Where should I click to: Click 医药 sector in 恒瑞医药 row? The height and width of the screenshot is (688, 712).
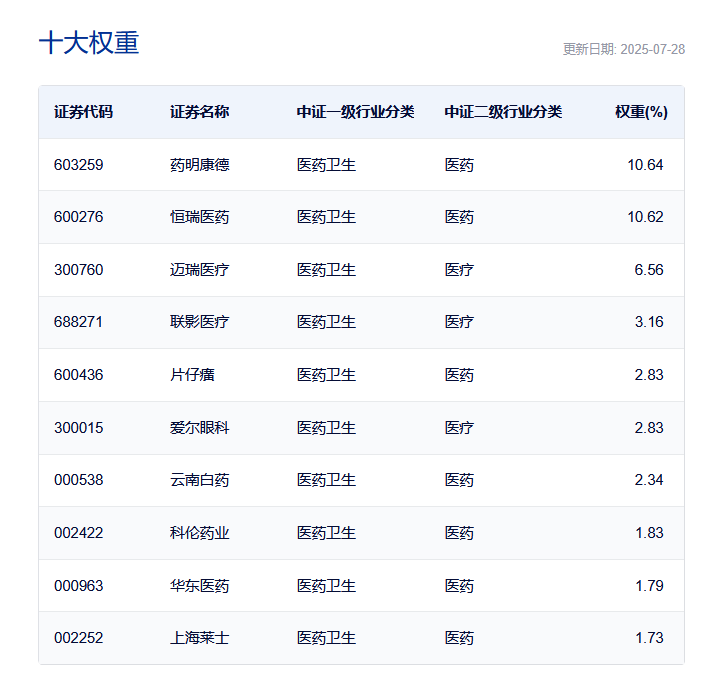459,217
